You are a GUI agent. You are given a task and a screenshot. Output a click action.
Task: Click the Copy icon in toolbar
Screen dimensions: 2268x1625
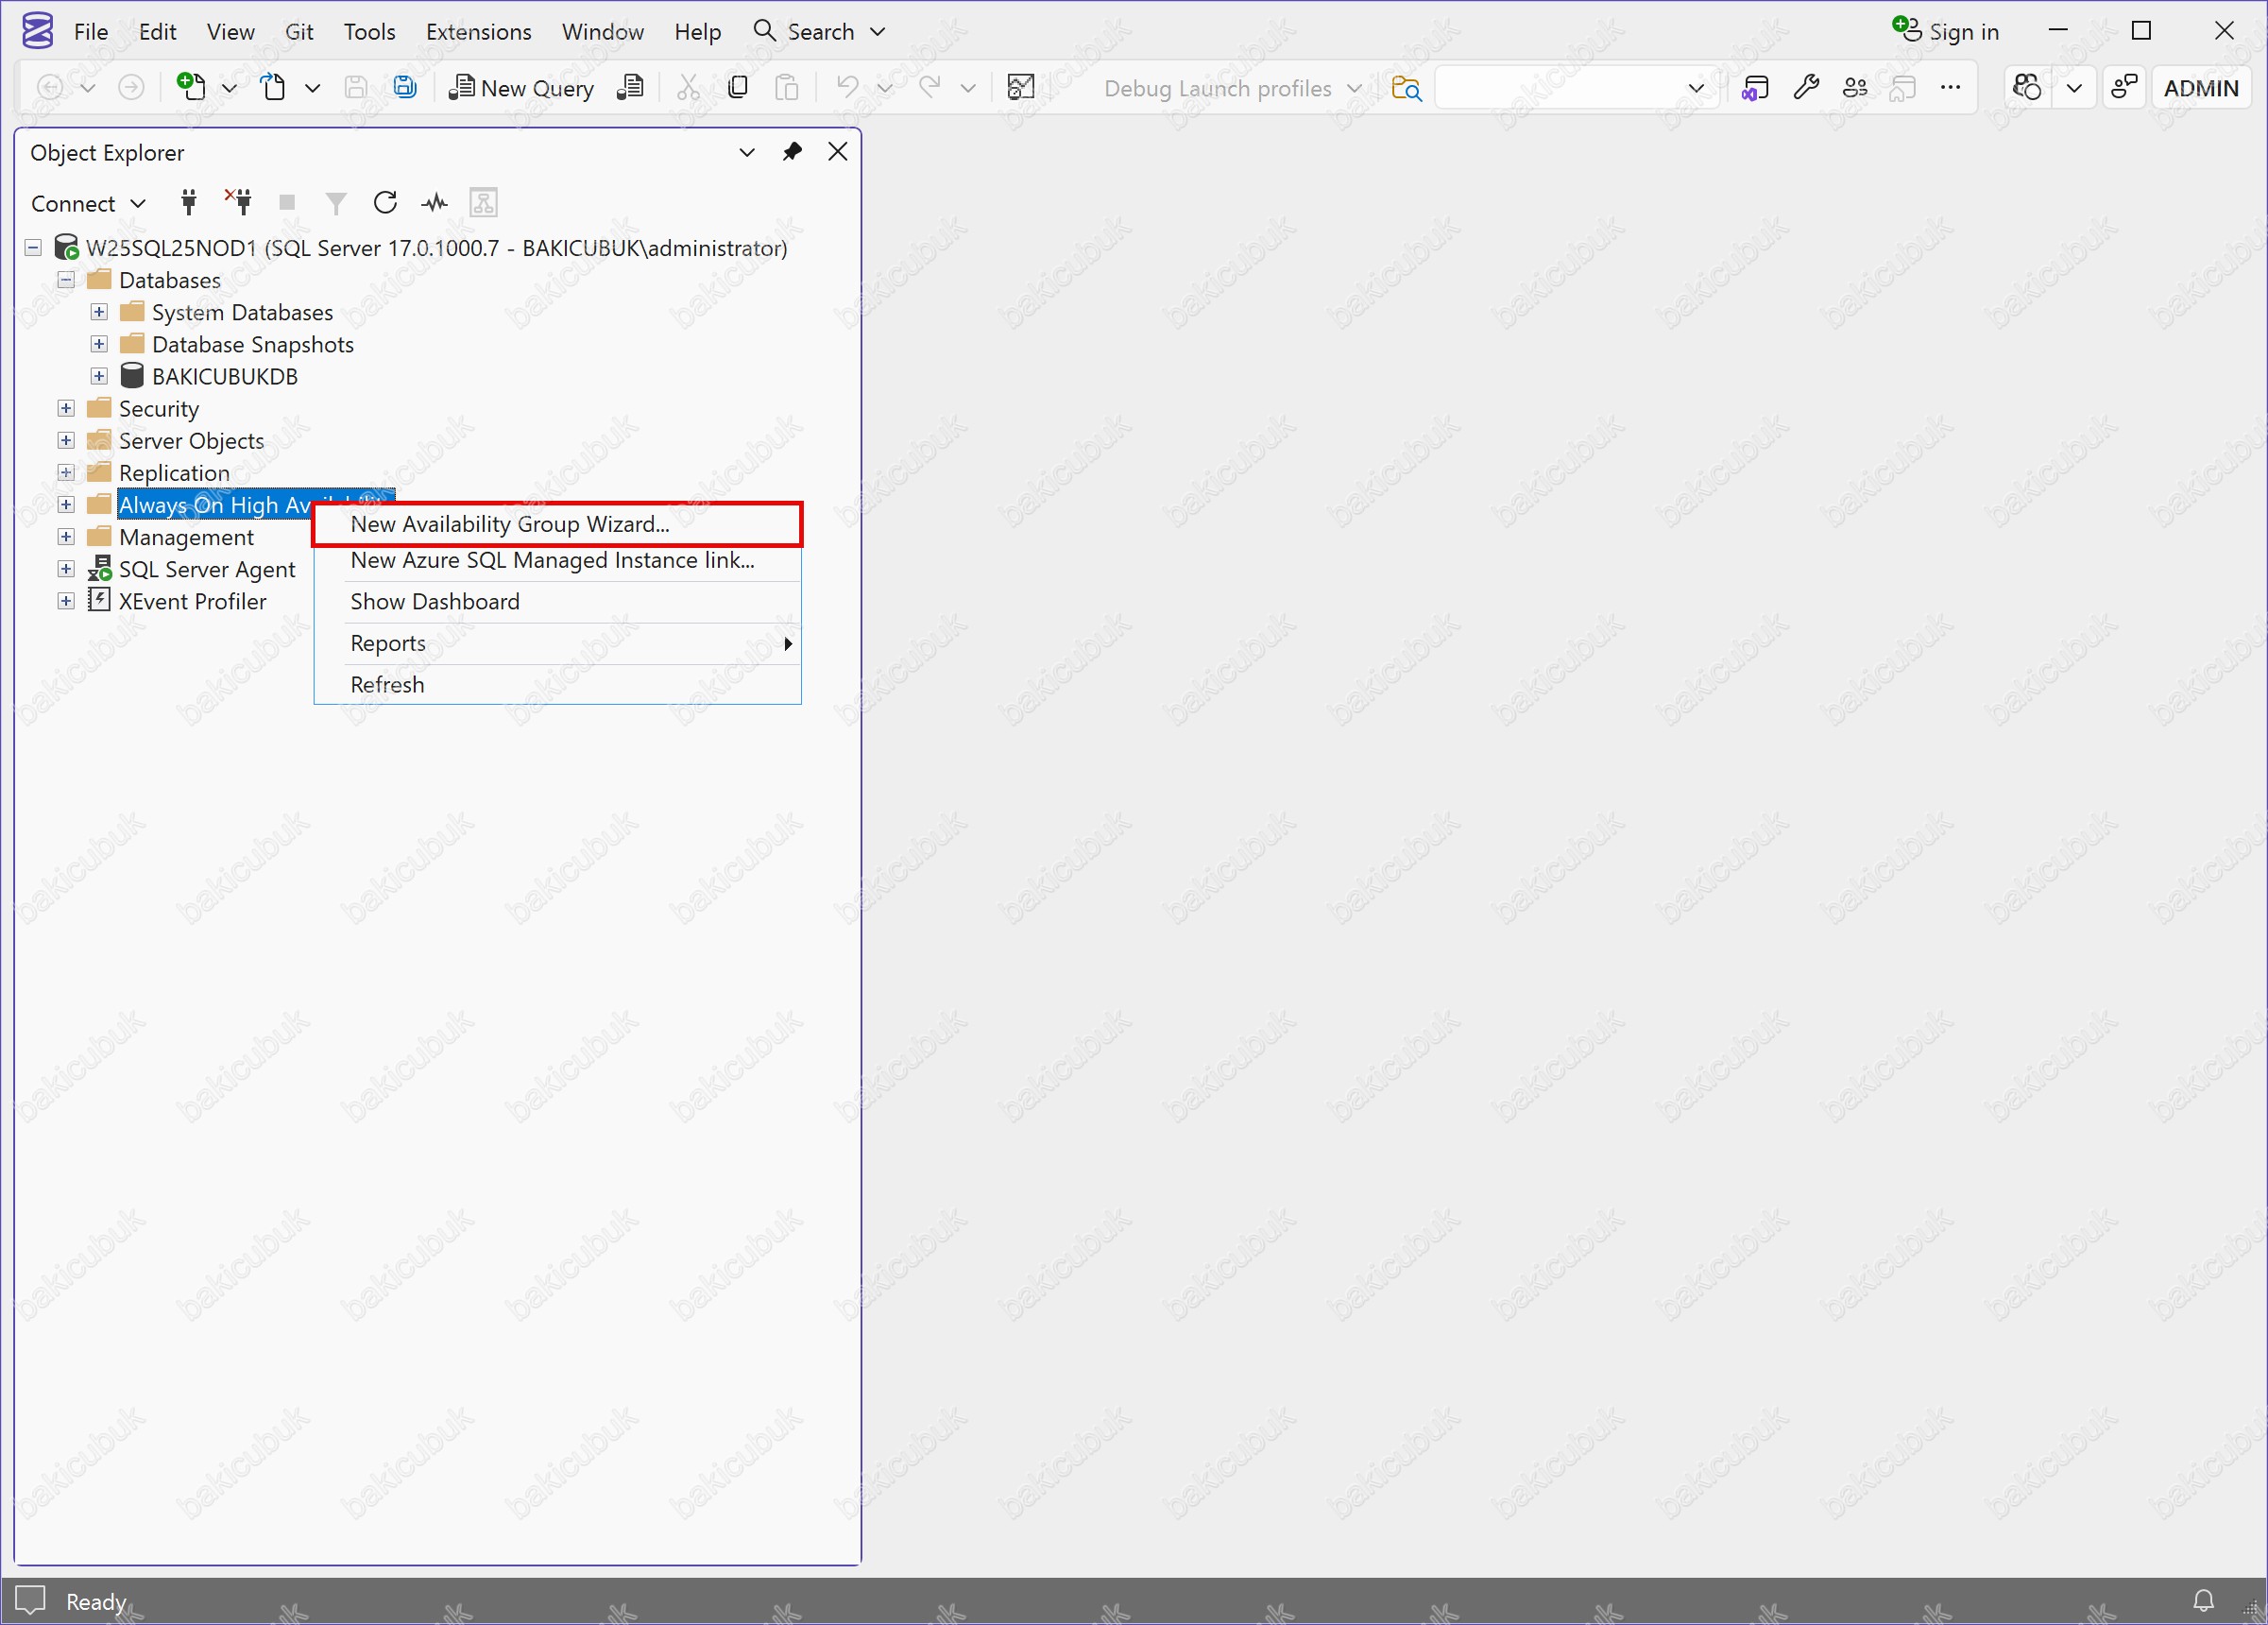738,88
